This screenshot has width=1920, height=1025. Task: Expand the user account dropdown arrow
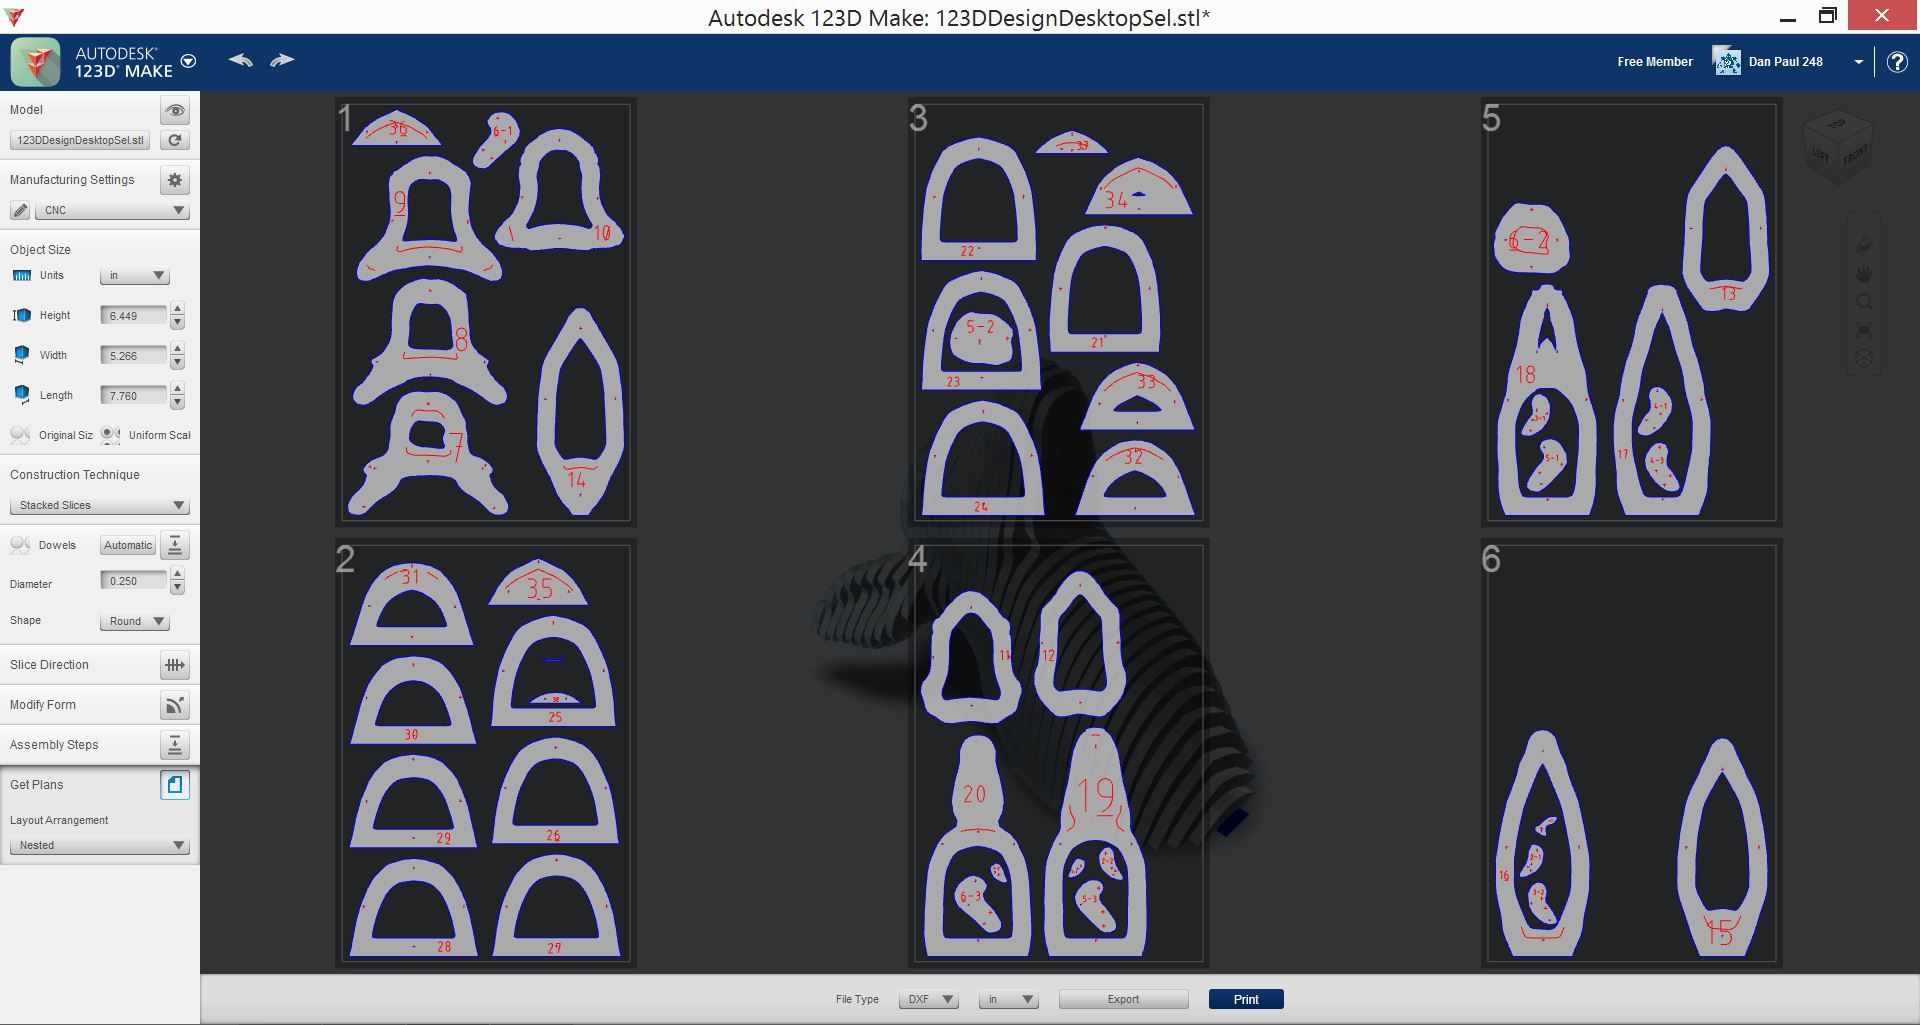(1859, 62)
